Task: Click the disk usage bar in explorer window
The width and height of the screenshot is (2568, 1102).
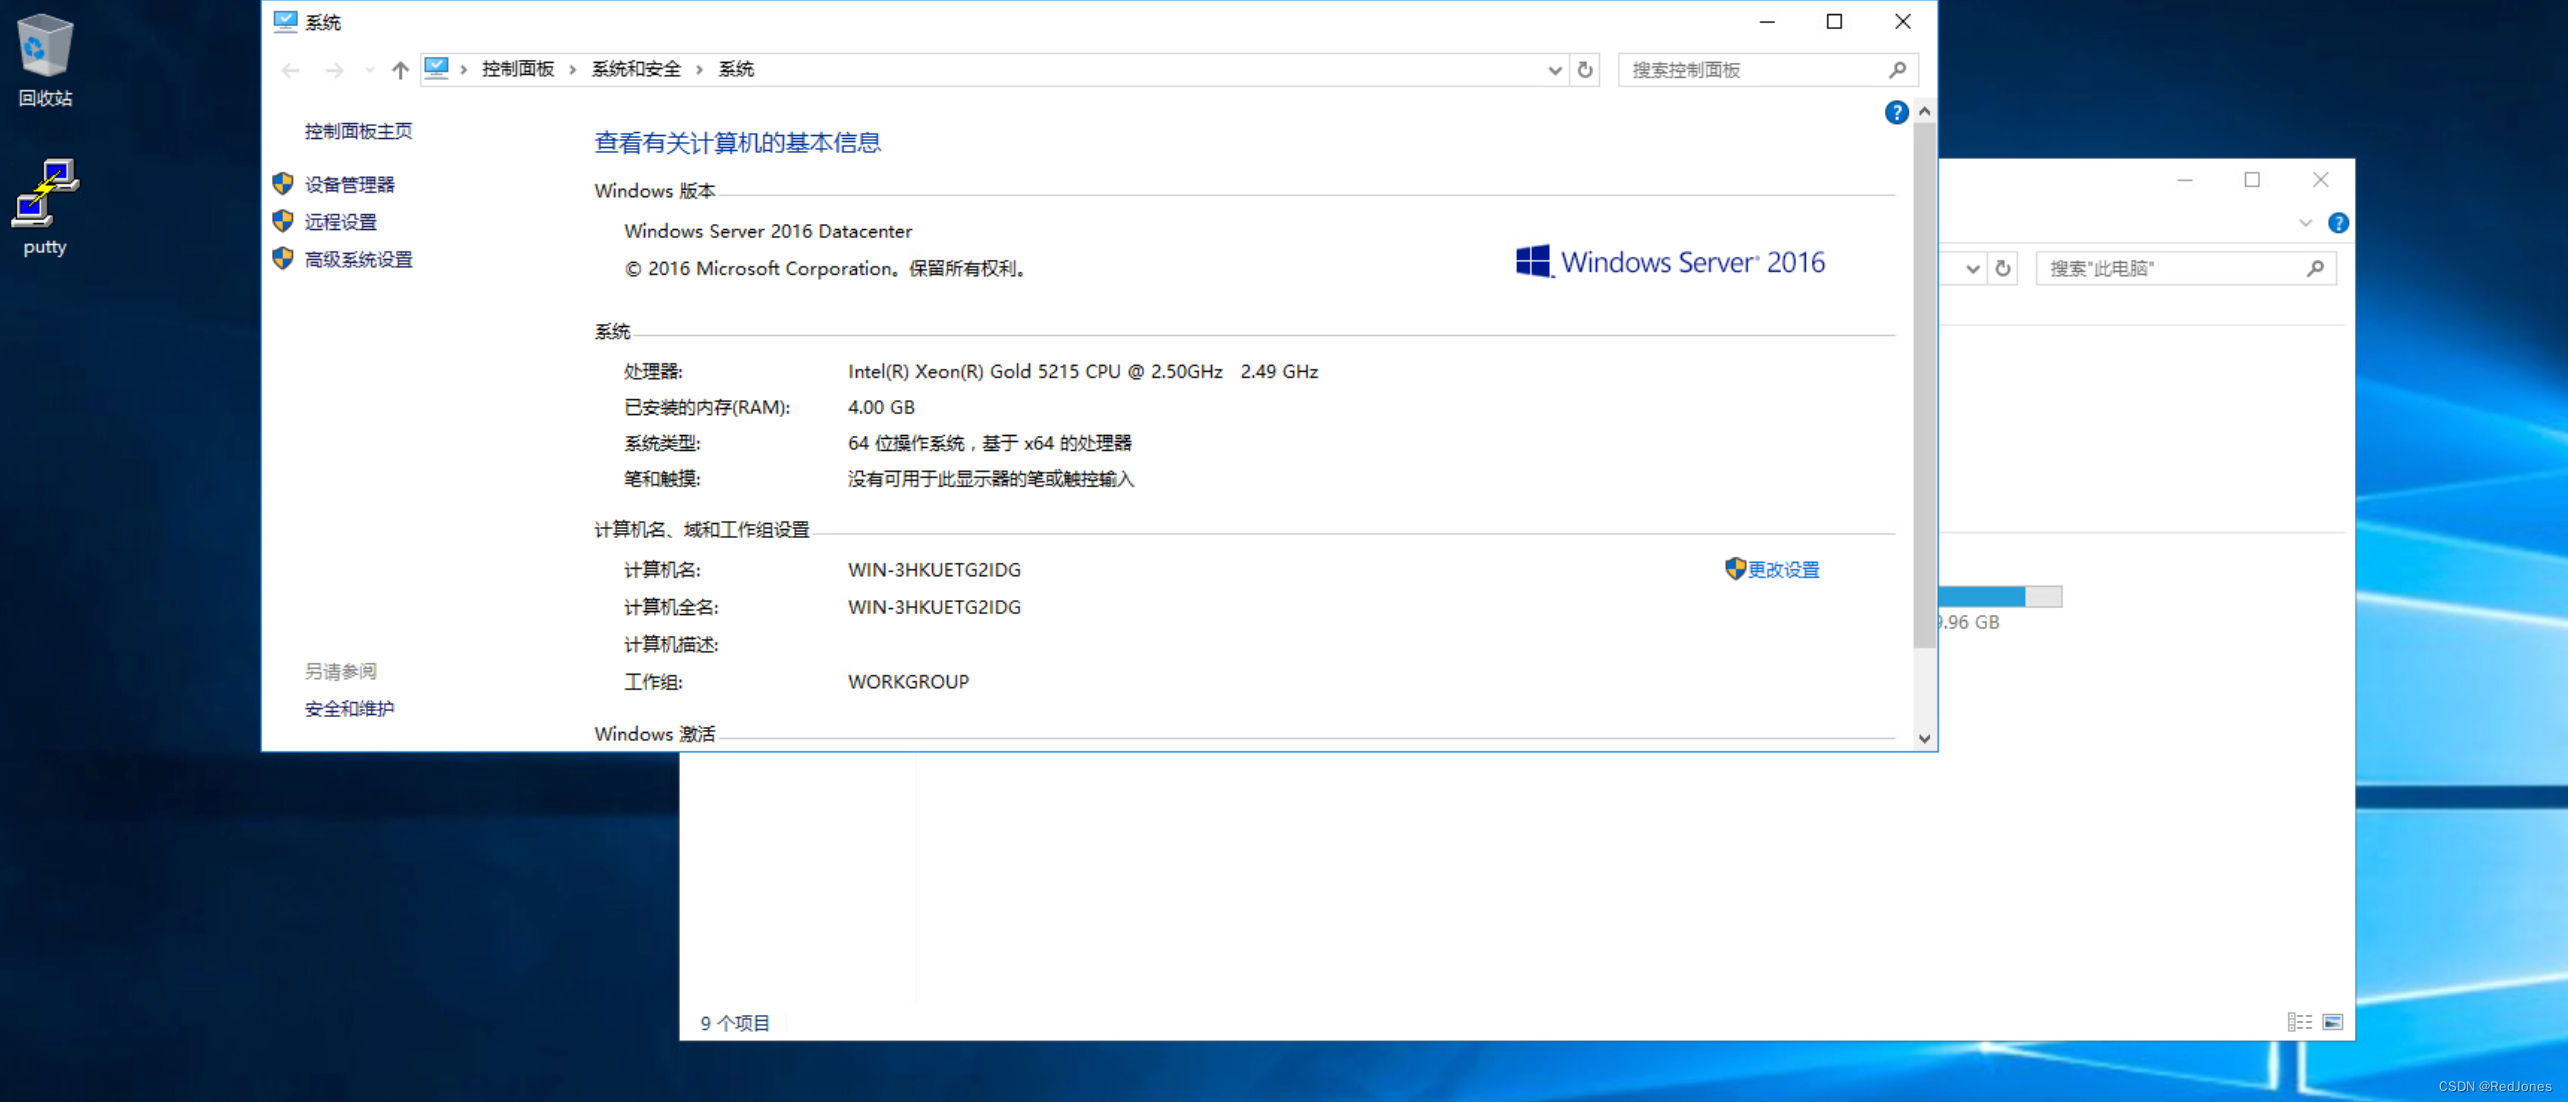Action: [x=2000, y=597]
